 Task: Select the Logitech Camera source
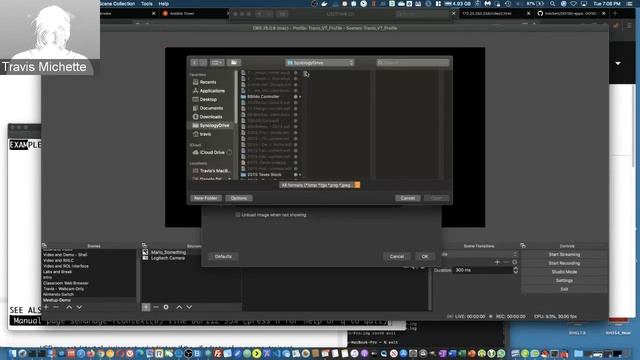tap(168, 258)
